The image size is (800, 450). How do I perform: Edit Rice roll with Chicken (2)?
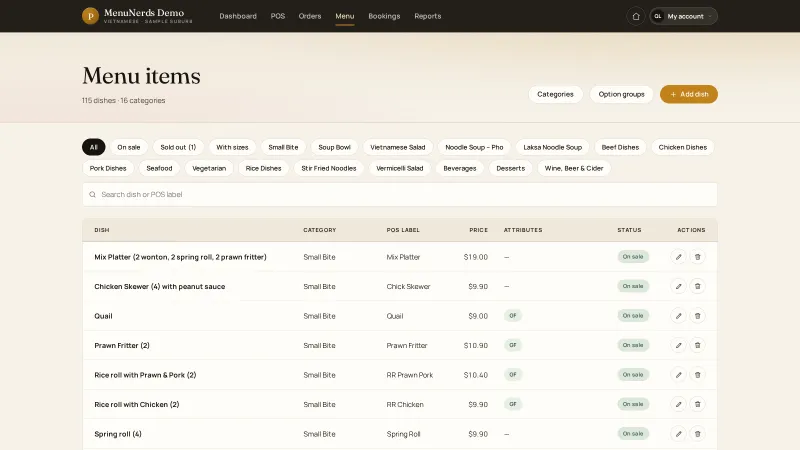[x=678, y=404]
